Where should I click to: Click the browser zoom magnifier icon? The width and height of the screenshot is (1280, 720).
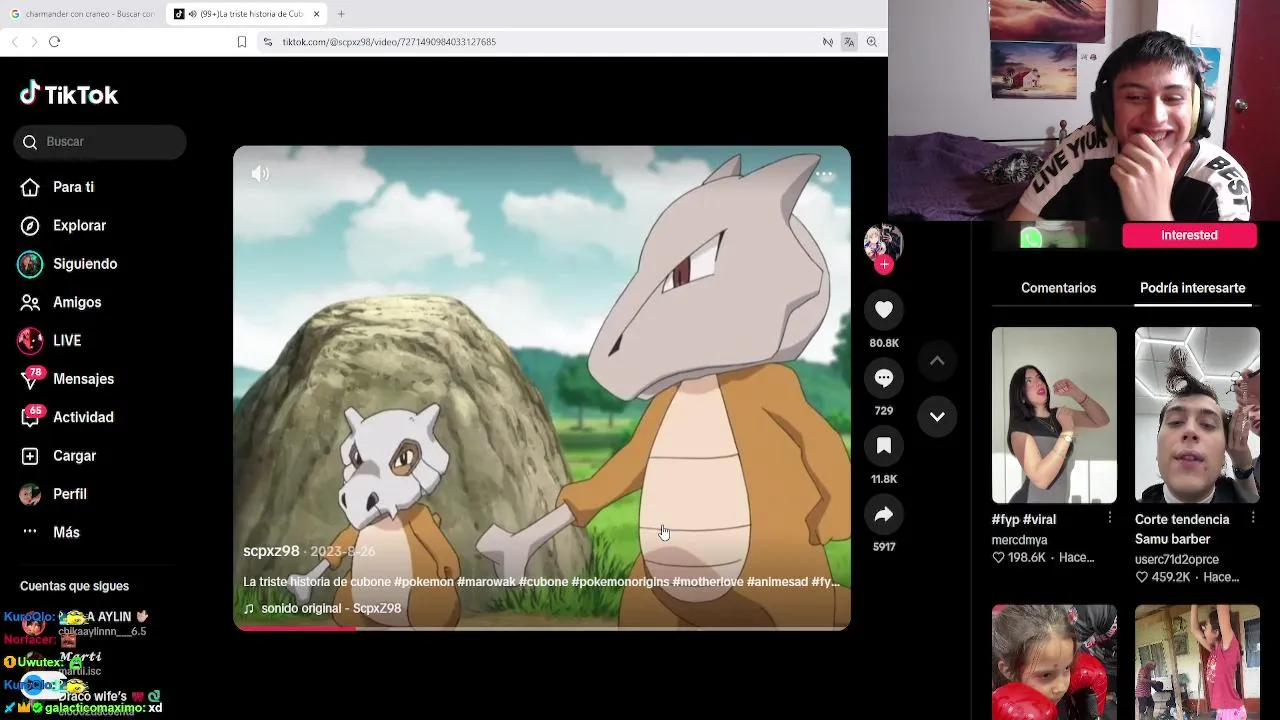pos(872,42)
